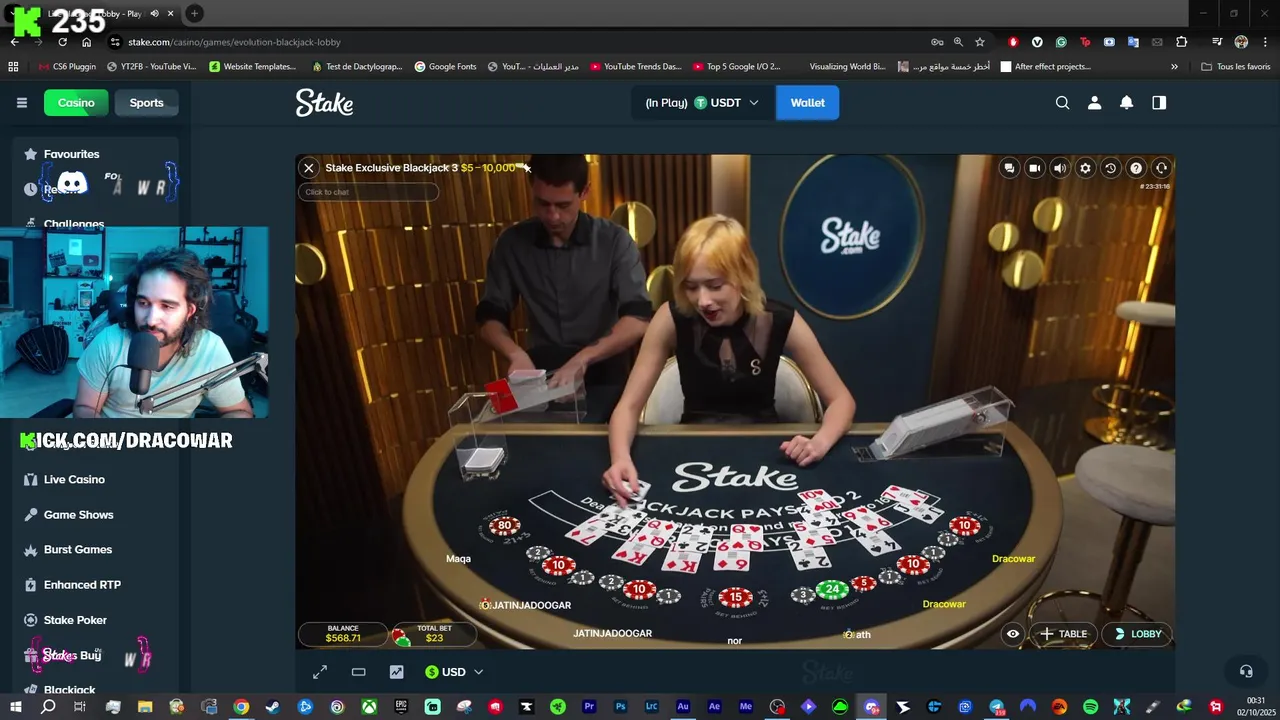Open the game help question mark
1280x720 pixels.
(x=1136, y=168)
